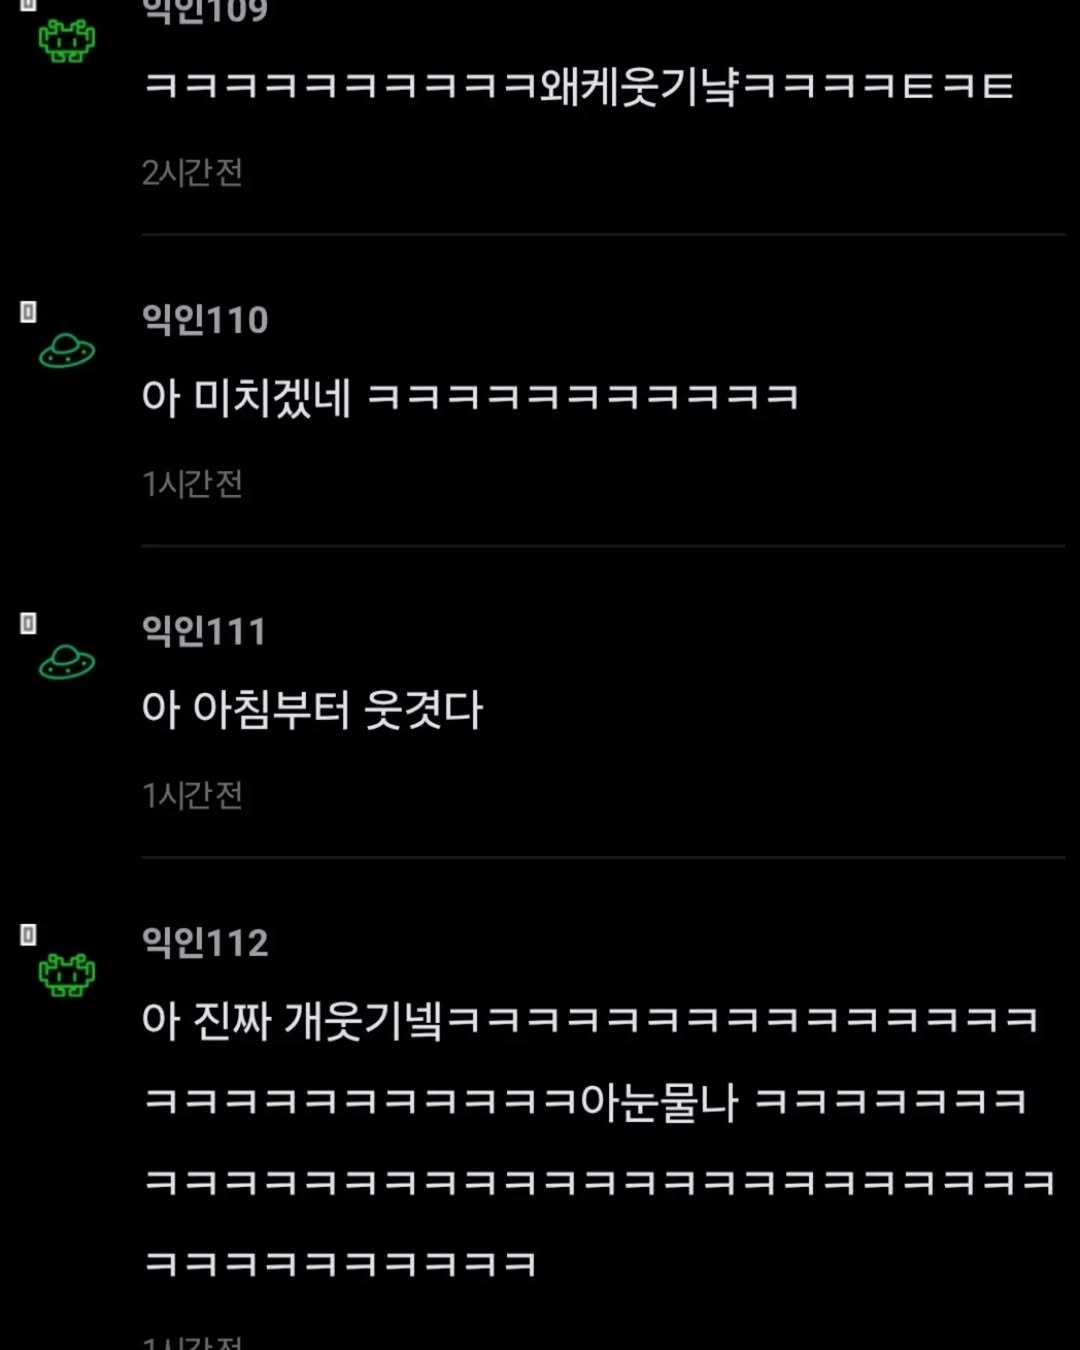Select the comment starting '아 진짜 개웃기넼'
1080x1350 pixels.
tap(598, 1141)
